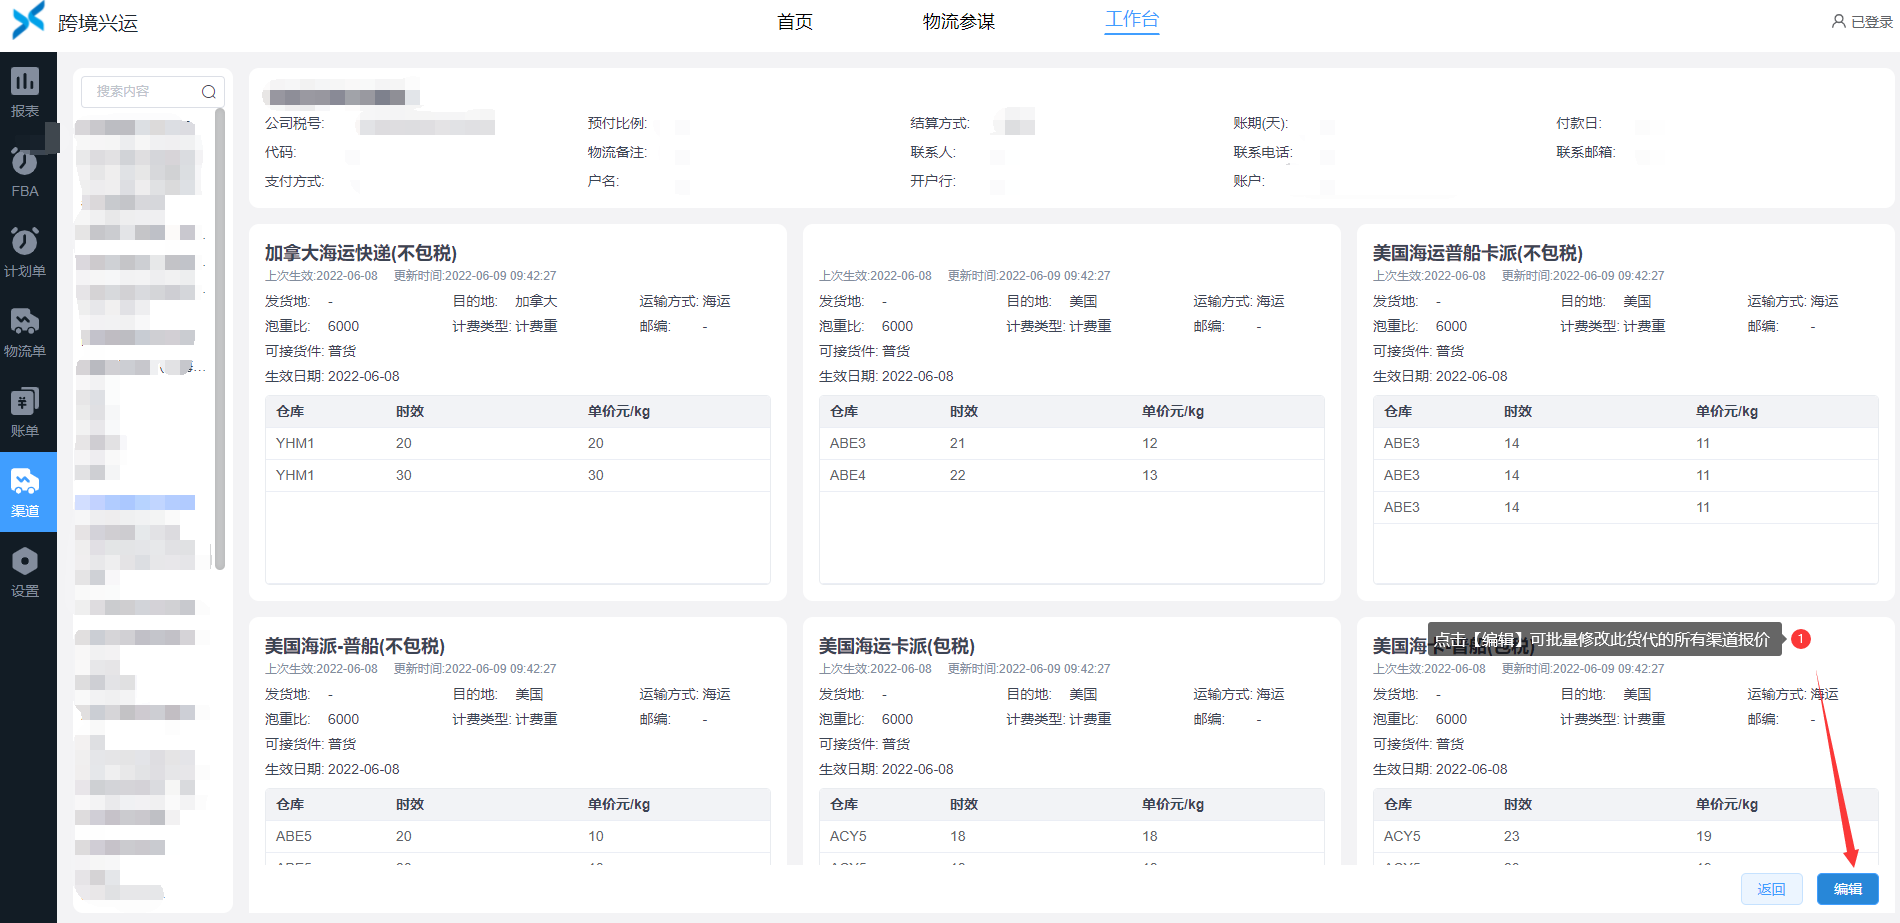1900x923 pixels.
Task: Open 物流单 from the sidebar
Action: (x=25, y=332)
